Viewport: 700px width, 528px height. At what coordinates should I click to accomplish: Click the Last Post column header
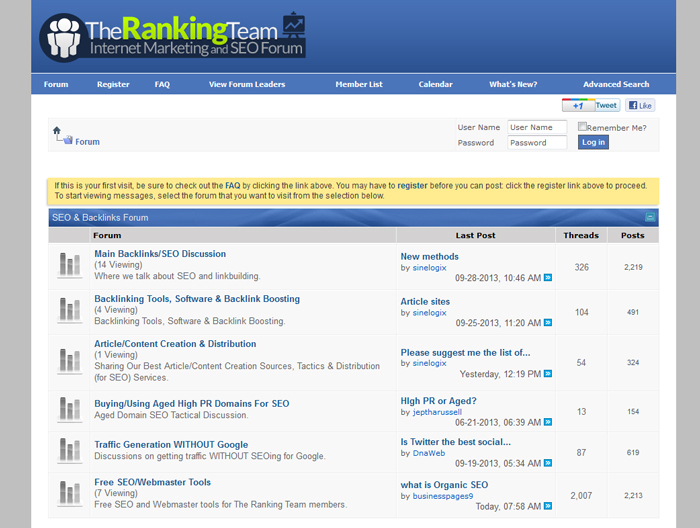pyautogui.click(x=475, y=235)
